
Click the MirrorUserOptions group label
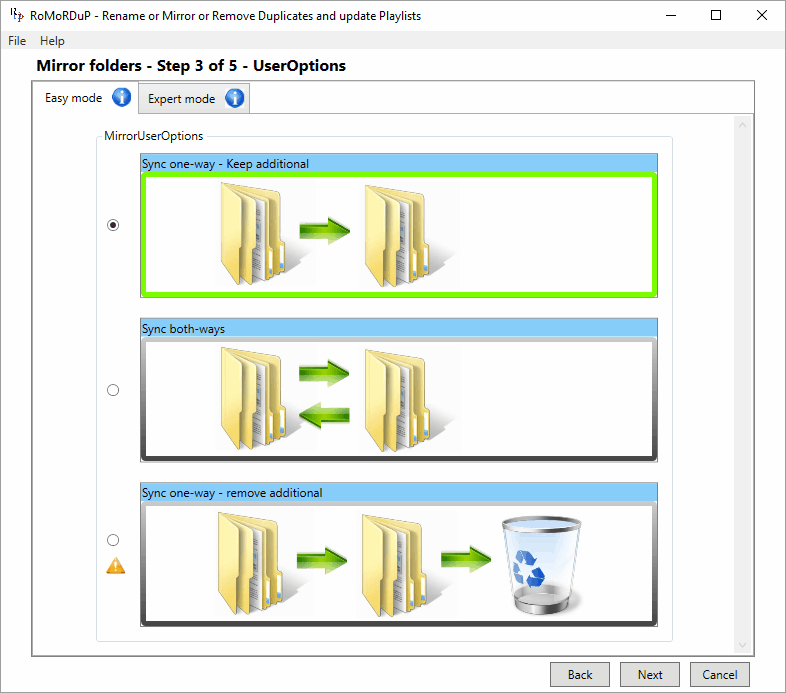point(153,136)
